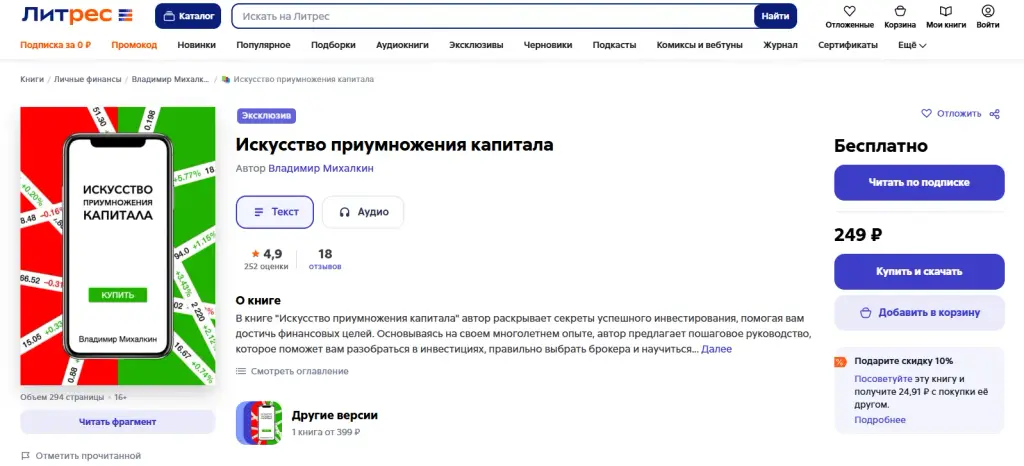Open Смотреть оглавление table of contents

point(292,371)
